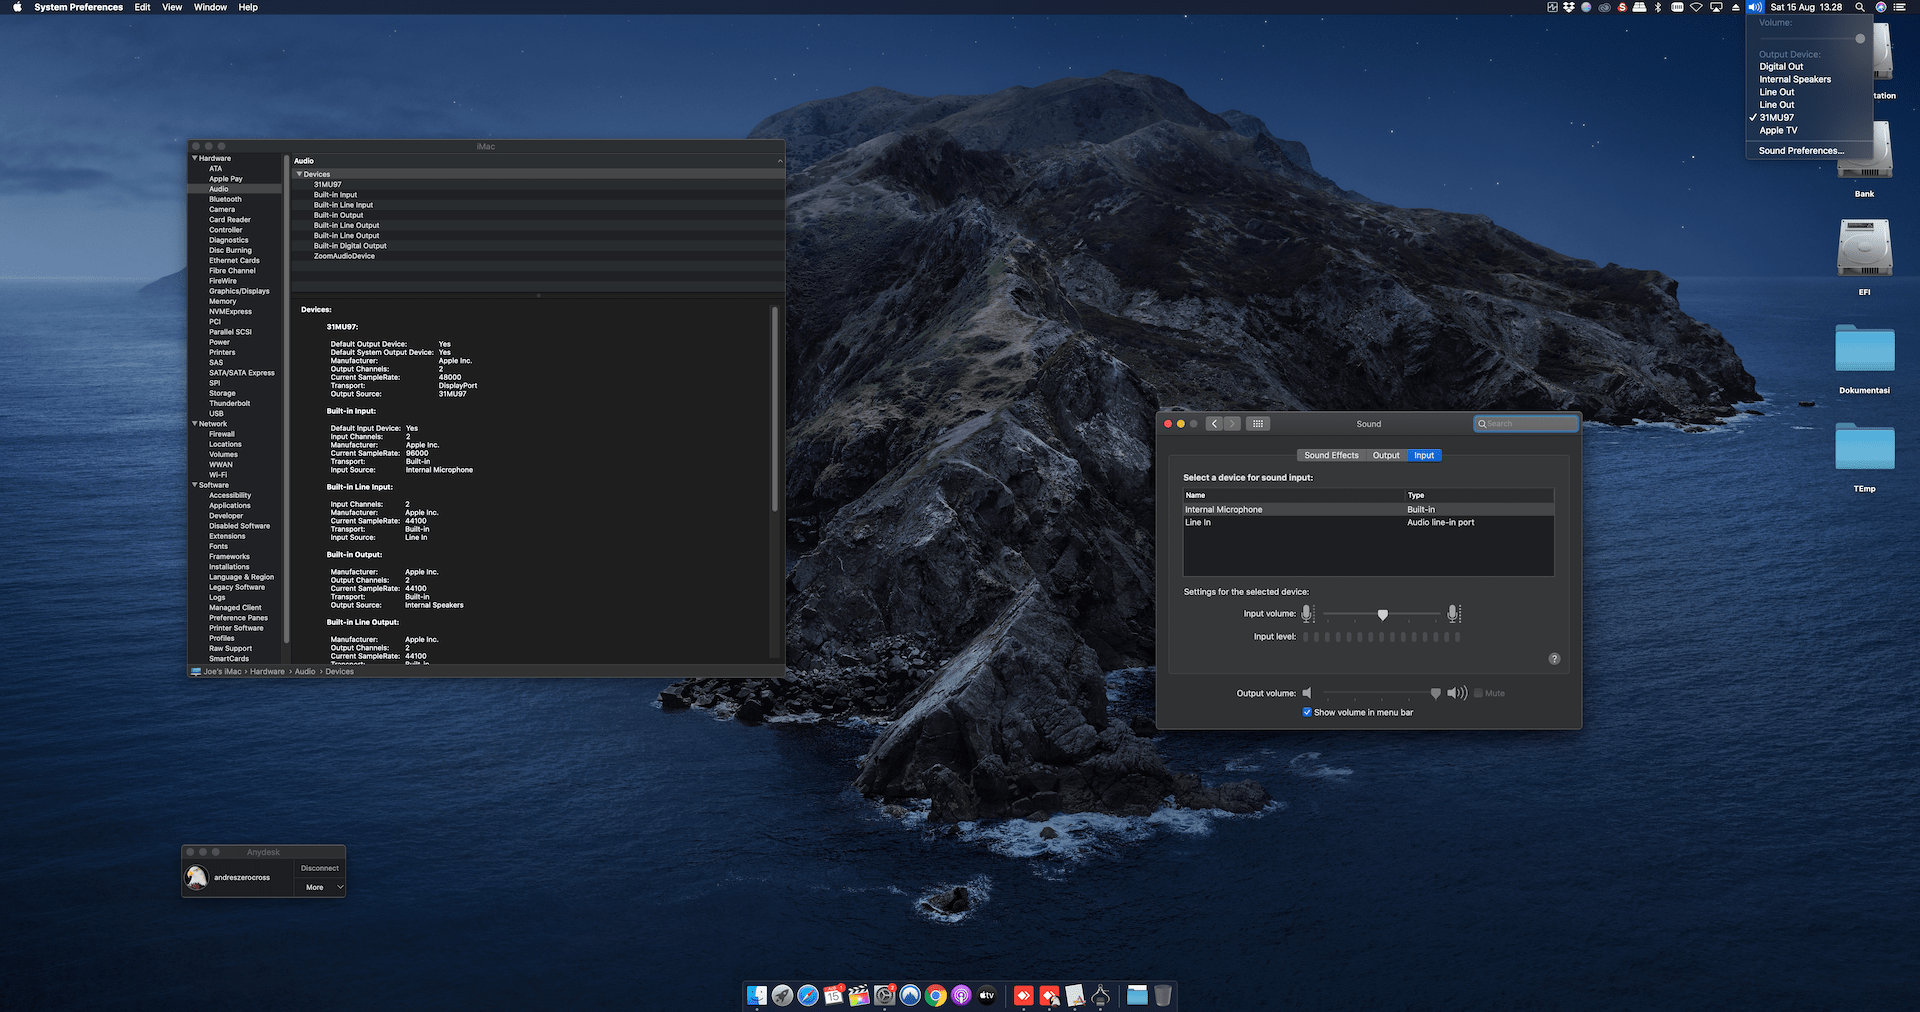Launch Safari from the Dock
Image resolution: width=1920 pixels, height=1012 pixels.
click(x=808, y=995)
